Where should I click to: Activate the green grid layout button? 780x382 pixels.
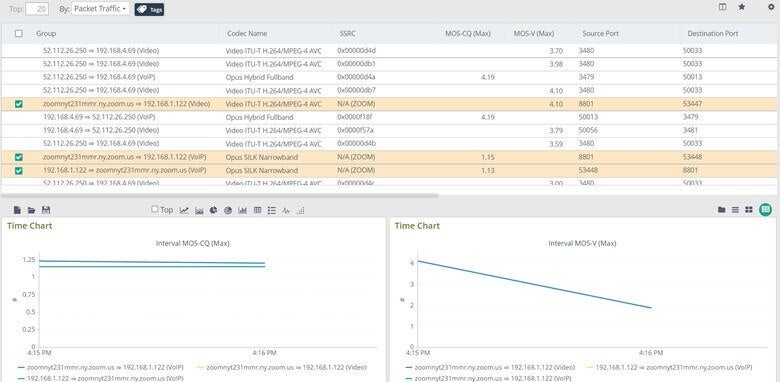point(765,210)
